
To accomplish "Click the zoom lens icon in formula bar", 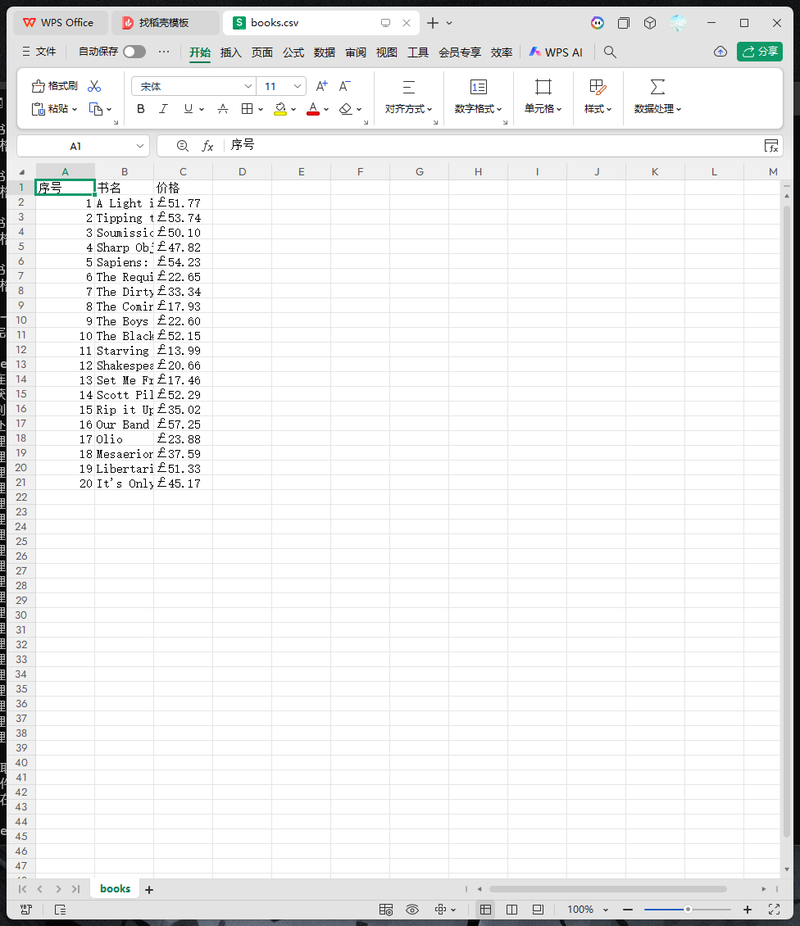I will (x=182, y=146).
